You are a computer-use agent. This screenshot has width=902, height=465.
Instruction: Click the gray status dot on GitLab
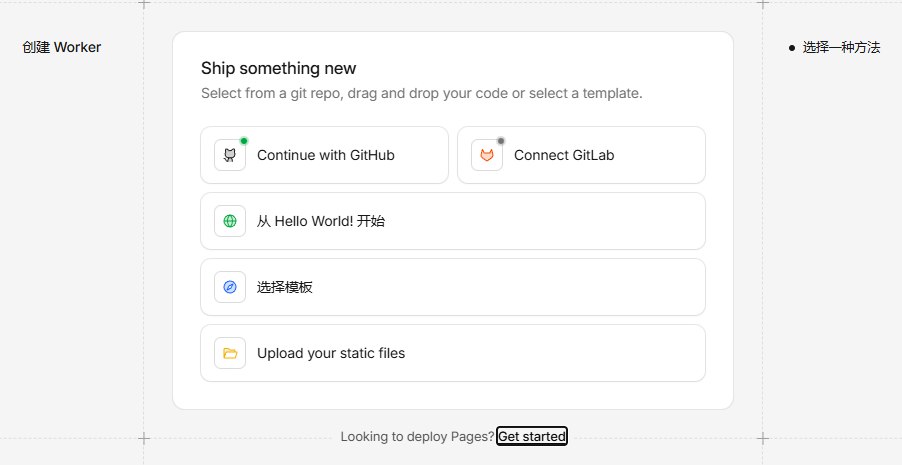(501, 141)
